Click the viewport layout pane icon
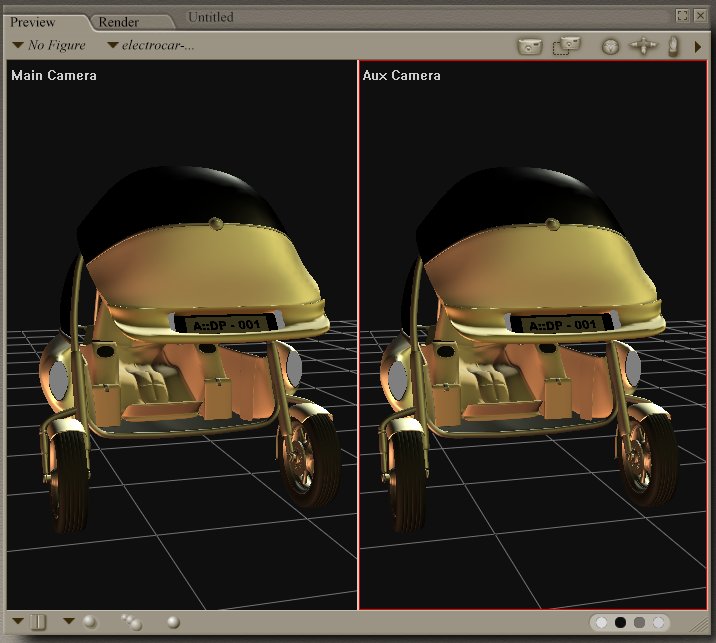This screenshot has width=716, height=643. coord(38,622)
